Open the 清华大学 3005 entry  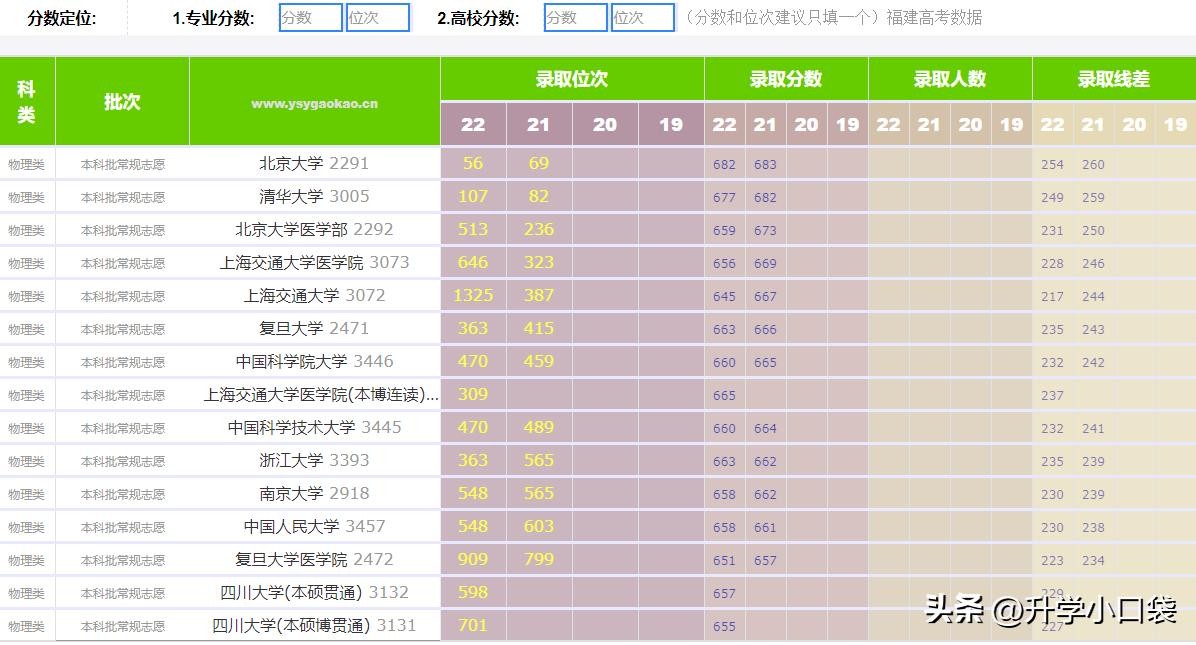pyautogui.click(x=314, y=196)
